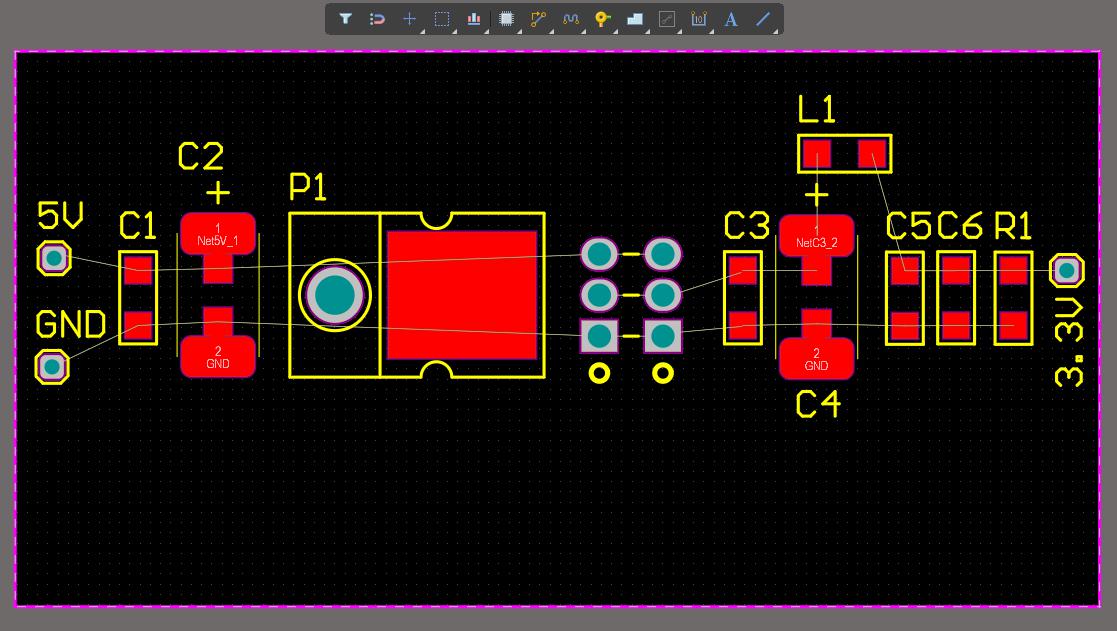
Task: Select the GND silkscreen label
Action: (x=71, y=325)
